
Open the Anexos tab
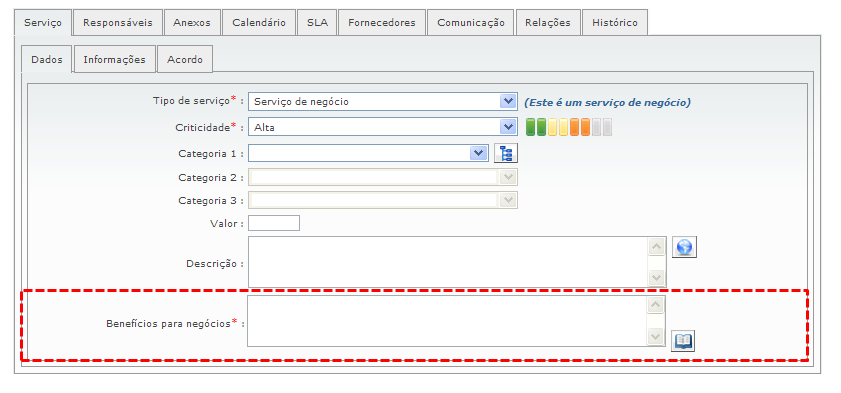(x=192, y=23)
